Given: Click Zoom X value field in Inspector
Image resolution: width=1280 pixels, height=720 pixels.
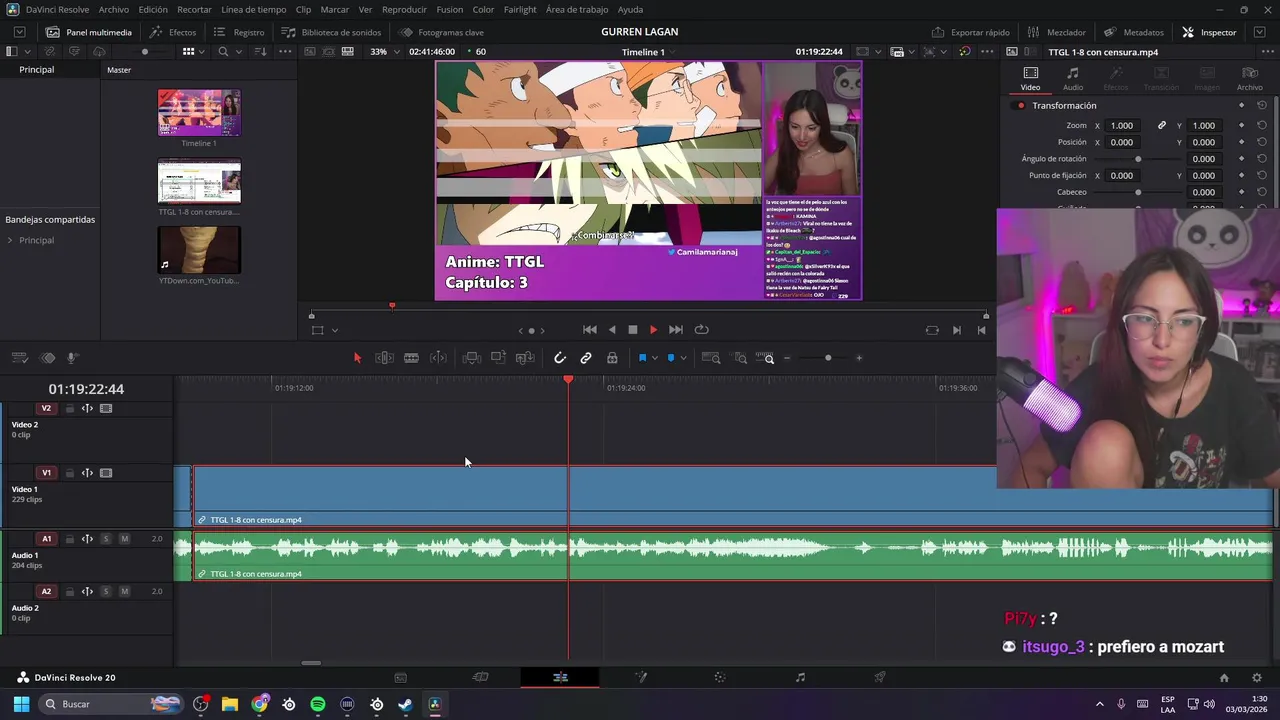Looking at the screenshot, I should coord(1122,126).
